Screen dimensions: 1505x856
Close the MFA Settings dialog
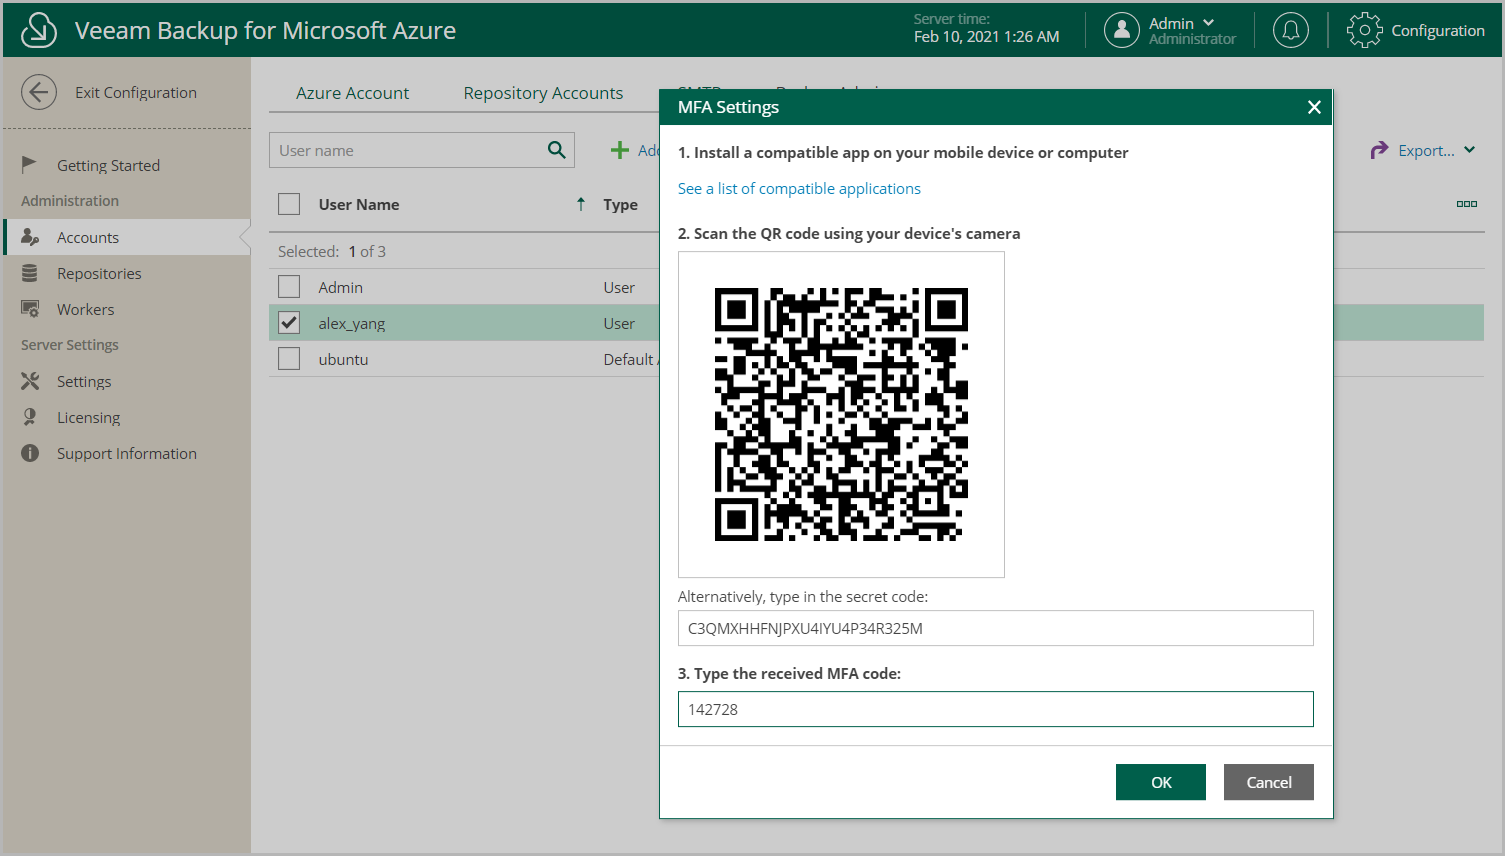[1314, 107]
